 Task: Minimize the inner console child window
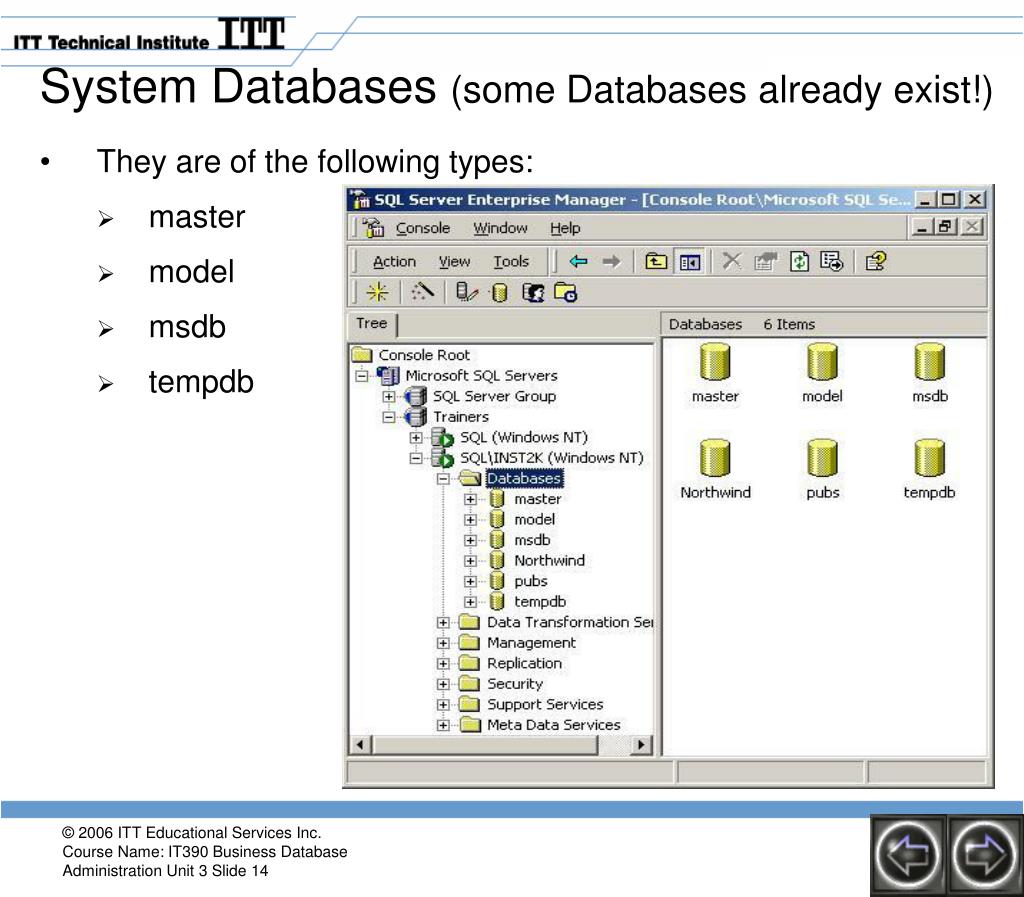pos(921,227)
